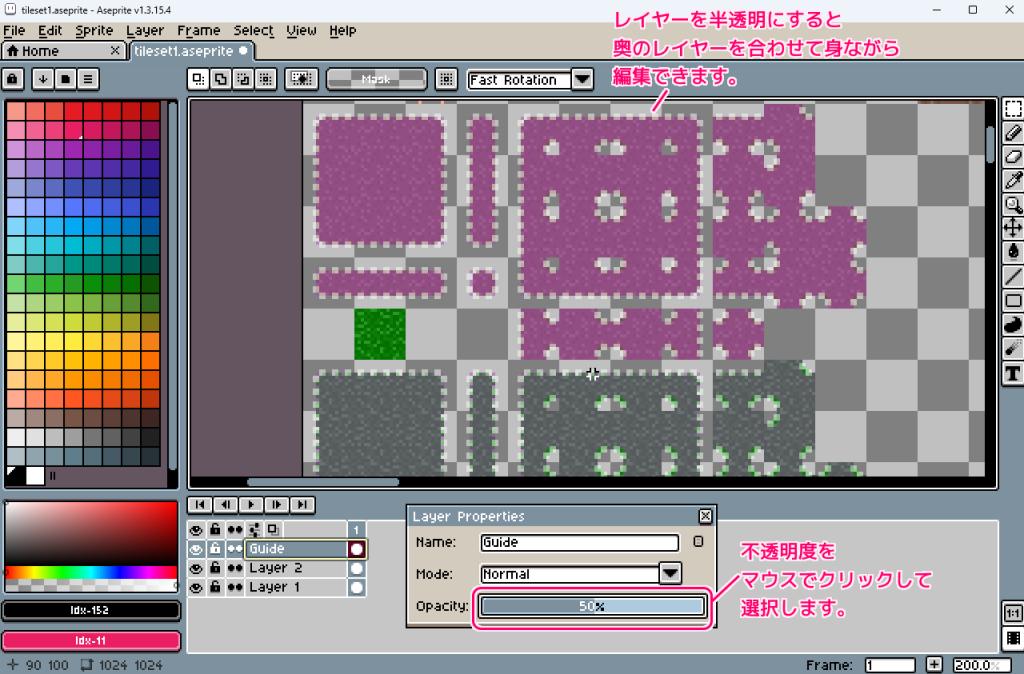
Task: Pick a color with the Eyedropper tool
Action: 1012,181
